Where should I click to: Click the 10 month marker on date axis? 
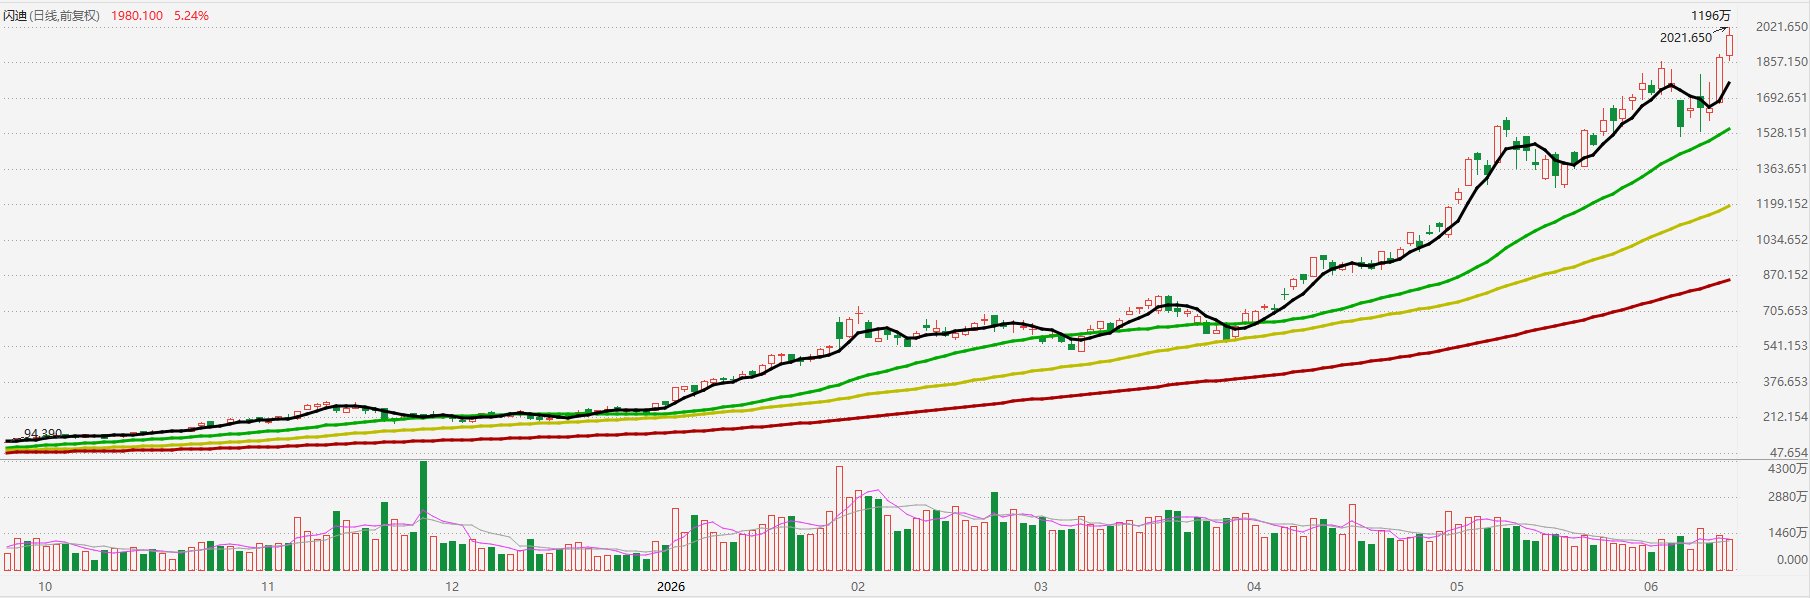[44, 586]
